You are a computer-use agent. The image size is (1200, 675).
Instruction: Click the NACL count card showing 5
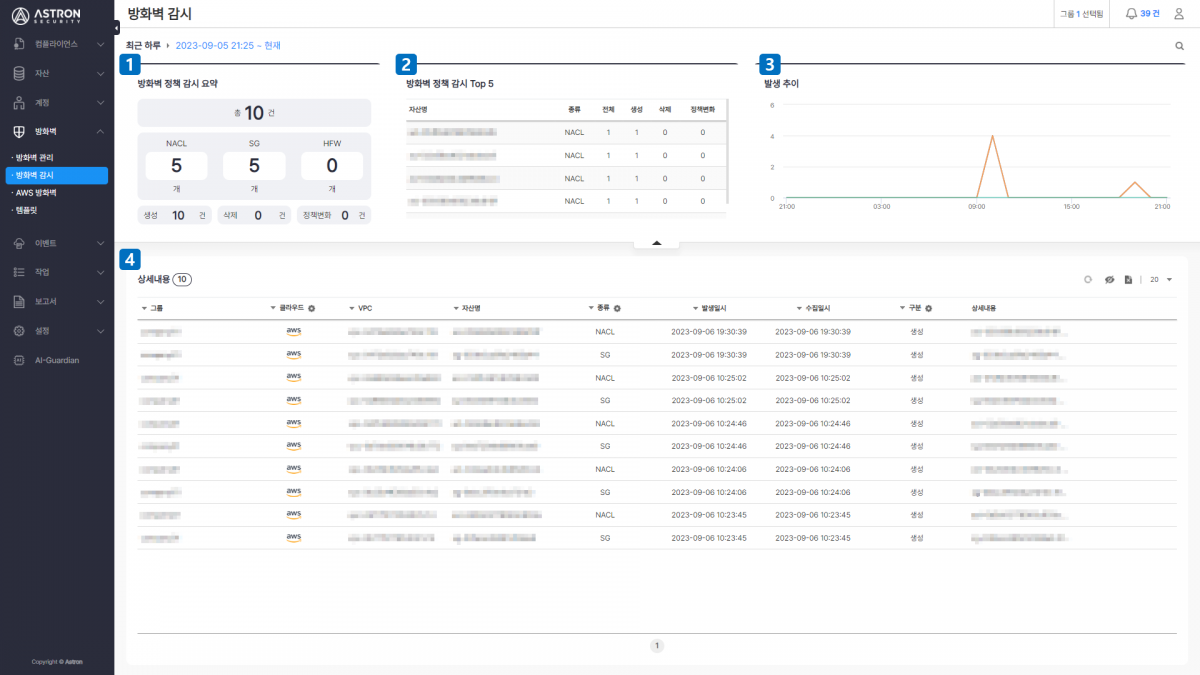pos(176,167)
